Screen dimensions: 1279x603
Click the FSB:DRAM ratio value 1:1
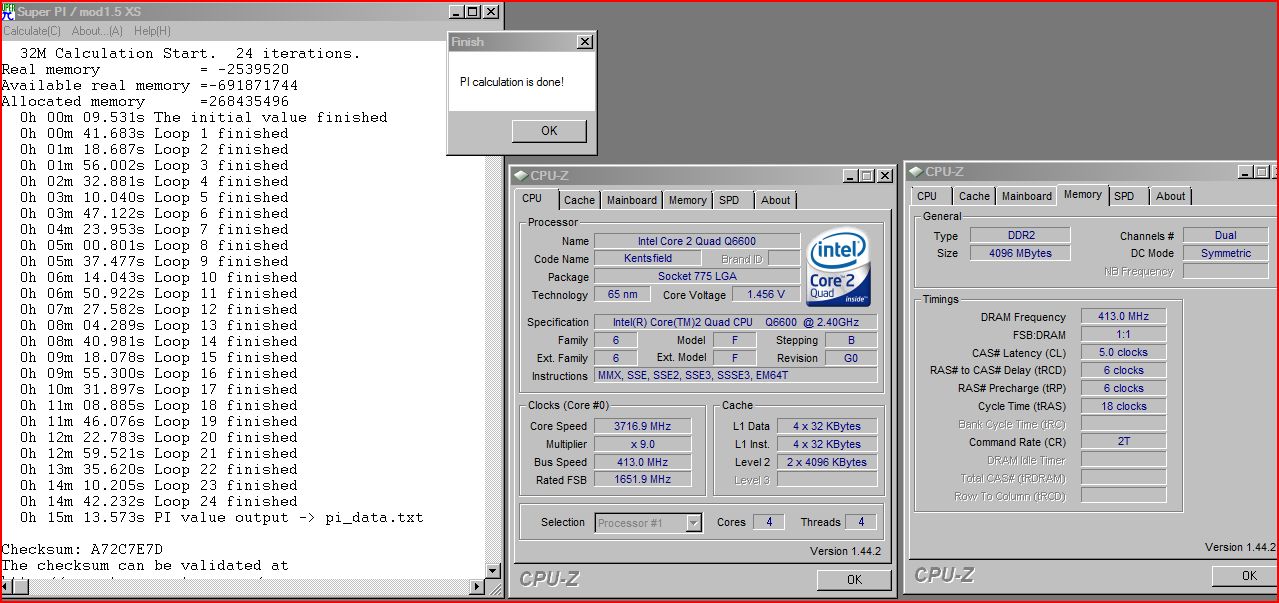click(x=1124, y=334)
